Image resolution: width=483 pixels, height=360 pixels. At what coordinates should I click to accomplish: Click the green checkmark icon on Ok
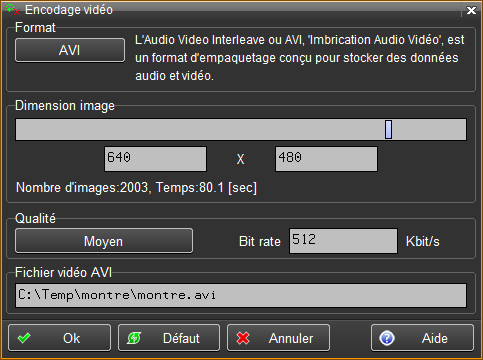tap(24, 338)
